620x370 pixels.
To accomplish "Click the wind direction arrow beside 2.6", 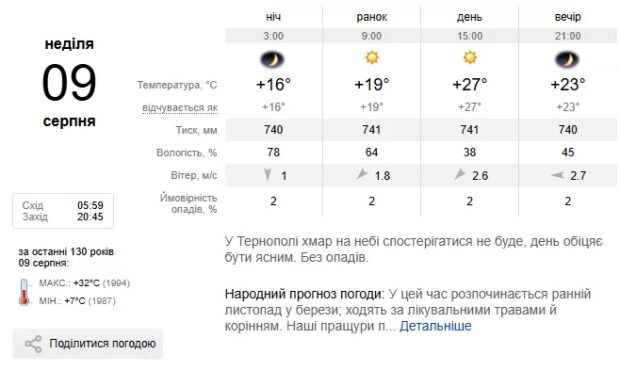I will (460, 174).
